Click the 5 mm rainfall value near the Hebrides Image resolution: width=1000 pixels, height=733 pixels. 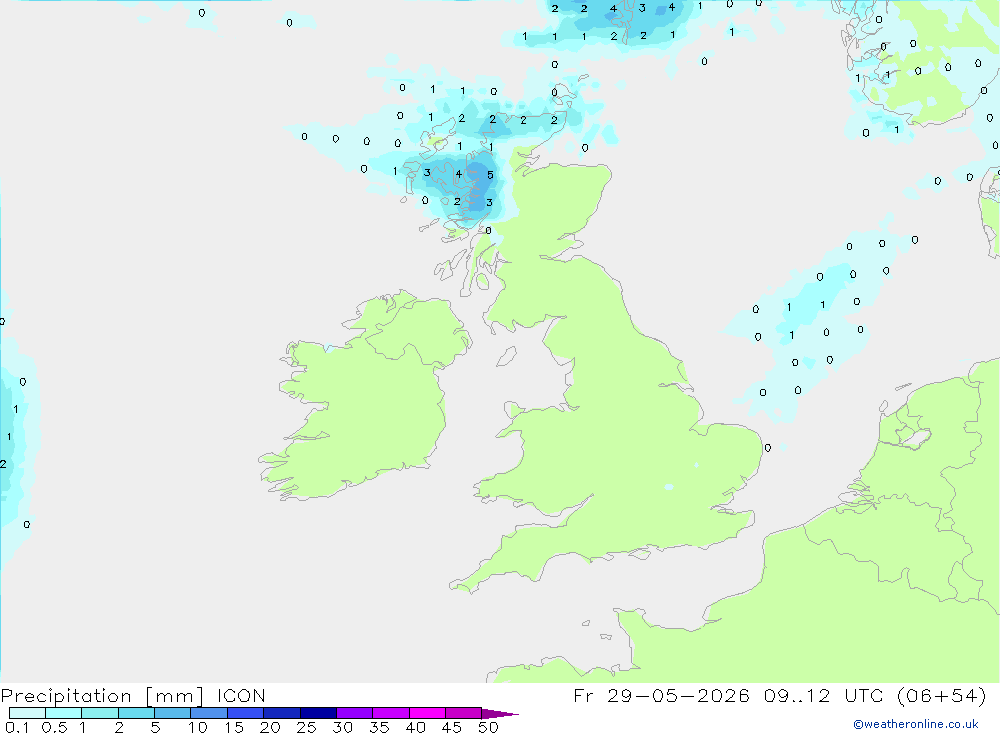490,175
